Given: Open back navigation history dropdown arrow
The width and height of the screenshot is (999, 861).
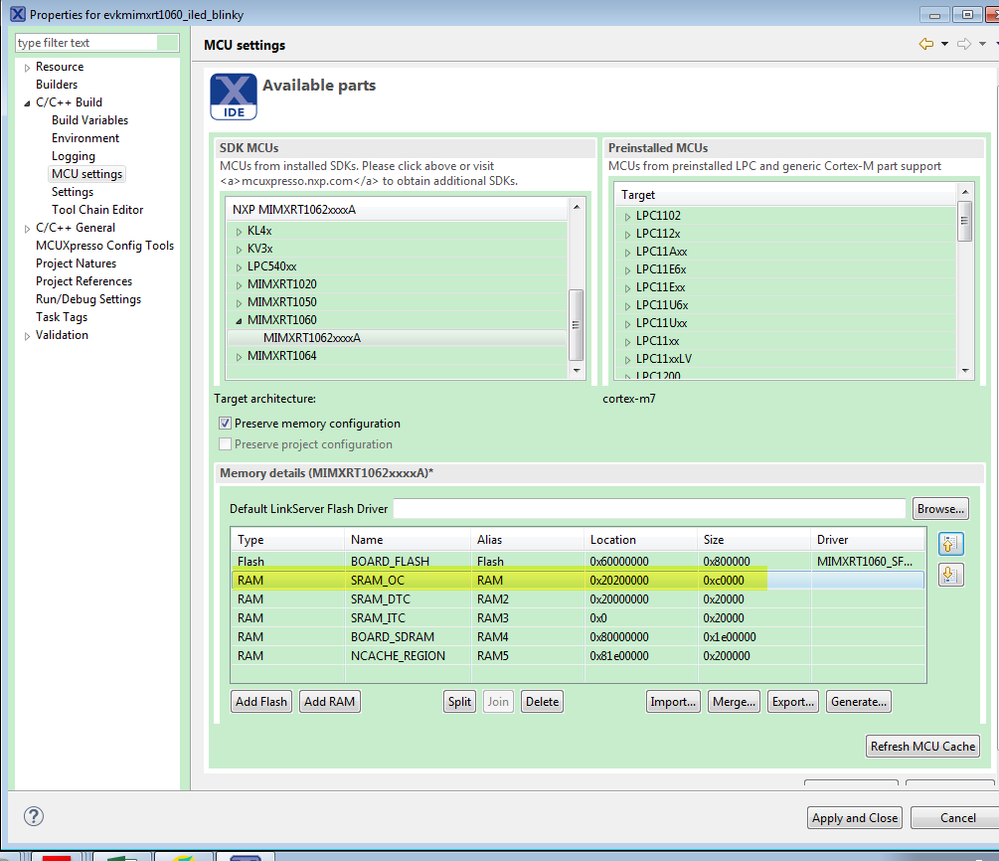Looking at the screenshot, I should tap(944, 44).
